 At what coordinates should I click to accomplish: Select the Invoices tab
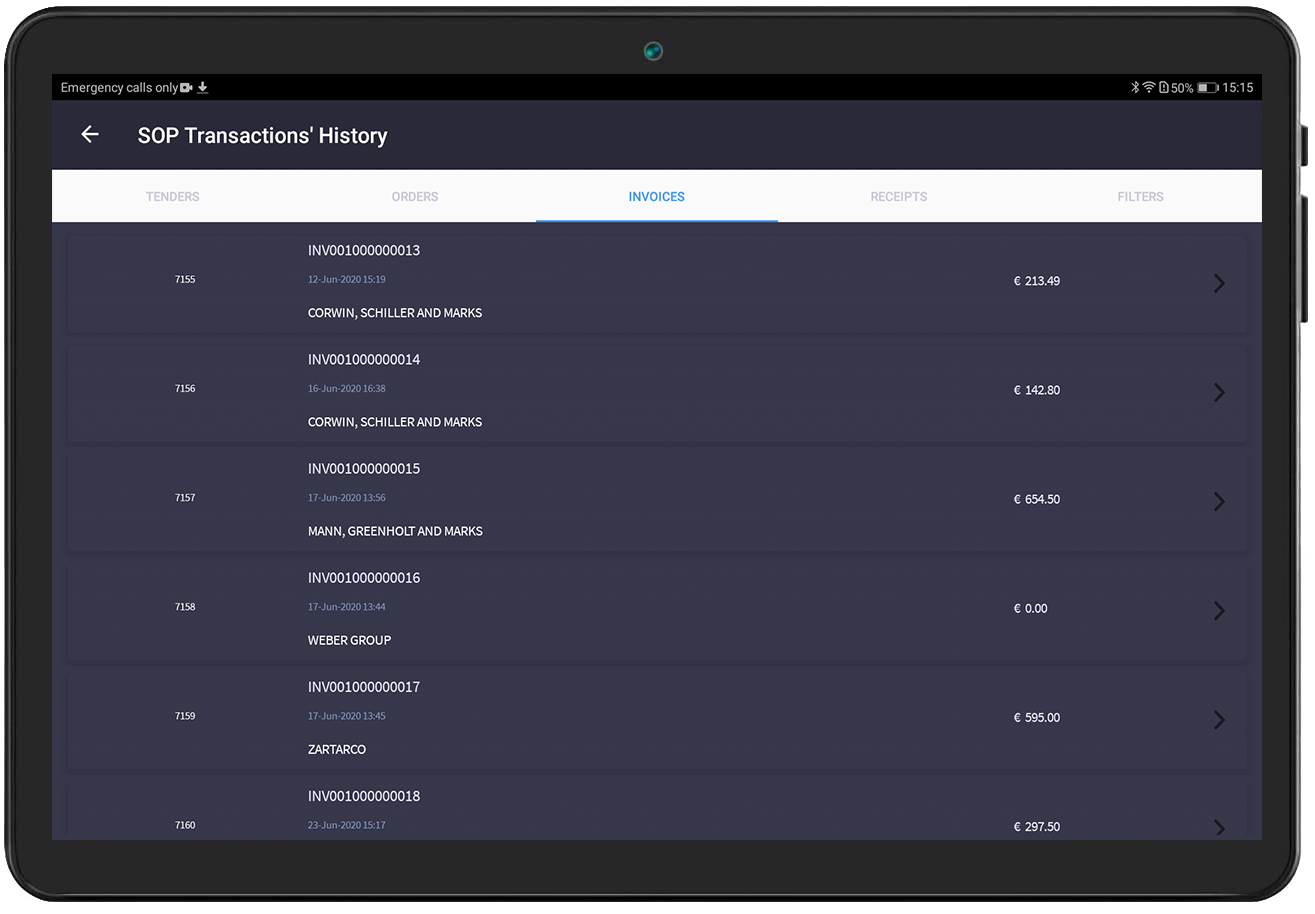[656, 197]
